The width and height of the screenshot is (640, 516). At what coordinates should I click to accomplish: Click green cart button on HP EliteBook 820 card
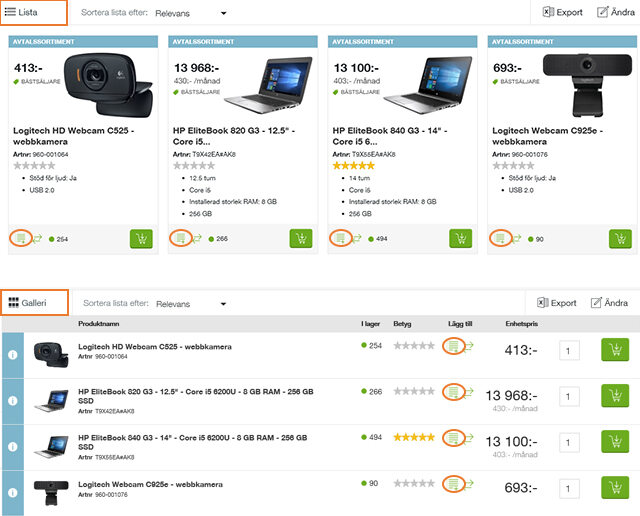(x=300, y=239)
